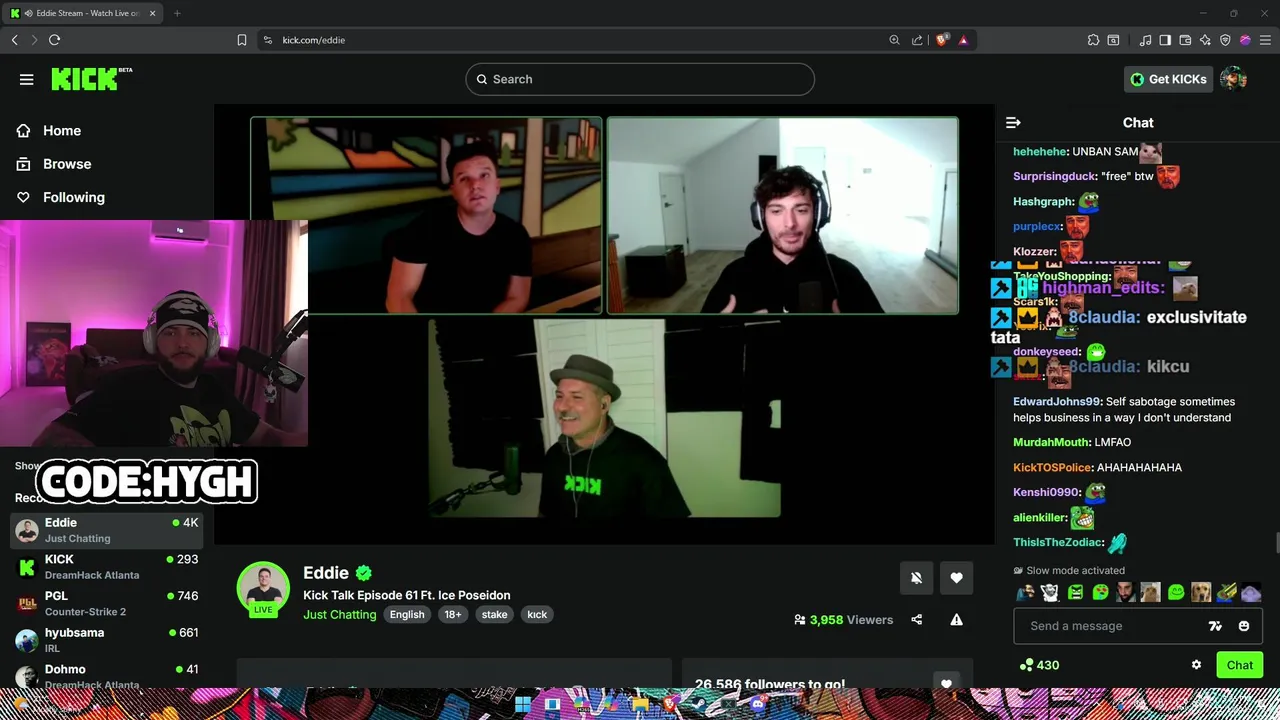Click the English language tag
The height and width of the screenshot is (720, 1280).
407,615
